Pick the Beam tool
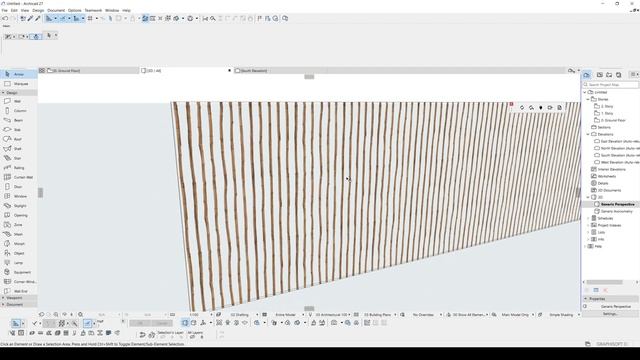This screenshot has height=360, width=640. 19,120
